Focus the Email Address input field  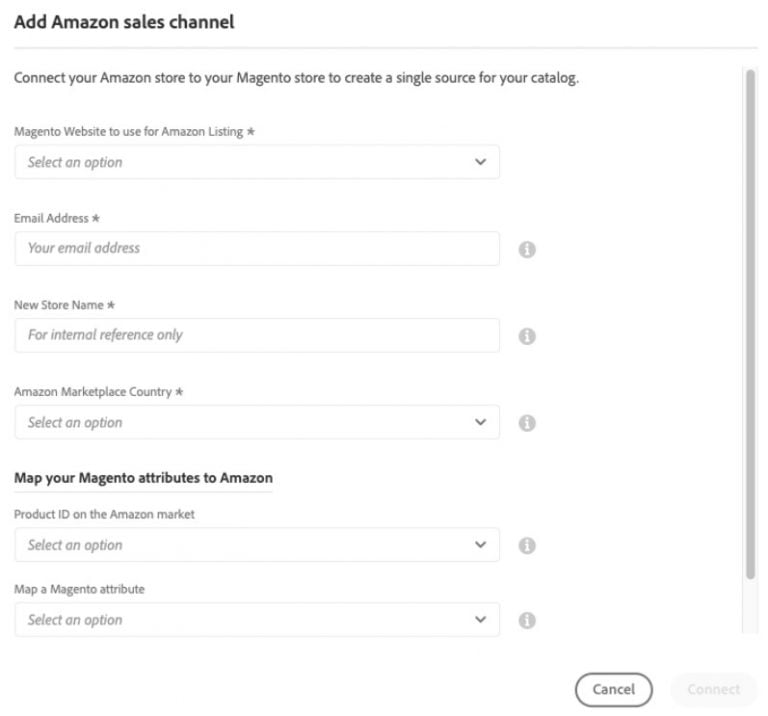tap(257, 248)
